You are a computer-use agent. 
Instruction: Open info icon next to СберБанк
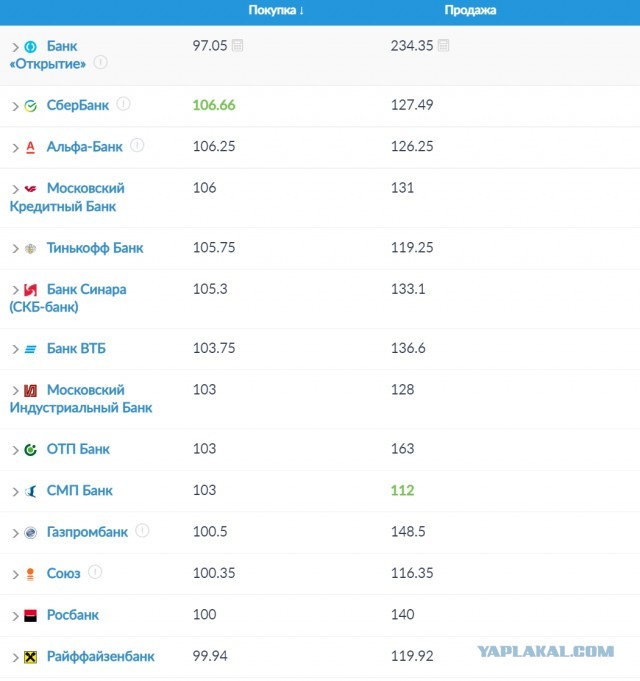click(123, 104)
